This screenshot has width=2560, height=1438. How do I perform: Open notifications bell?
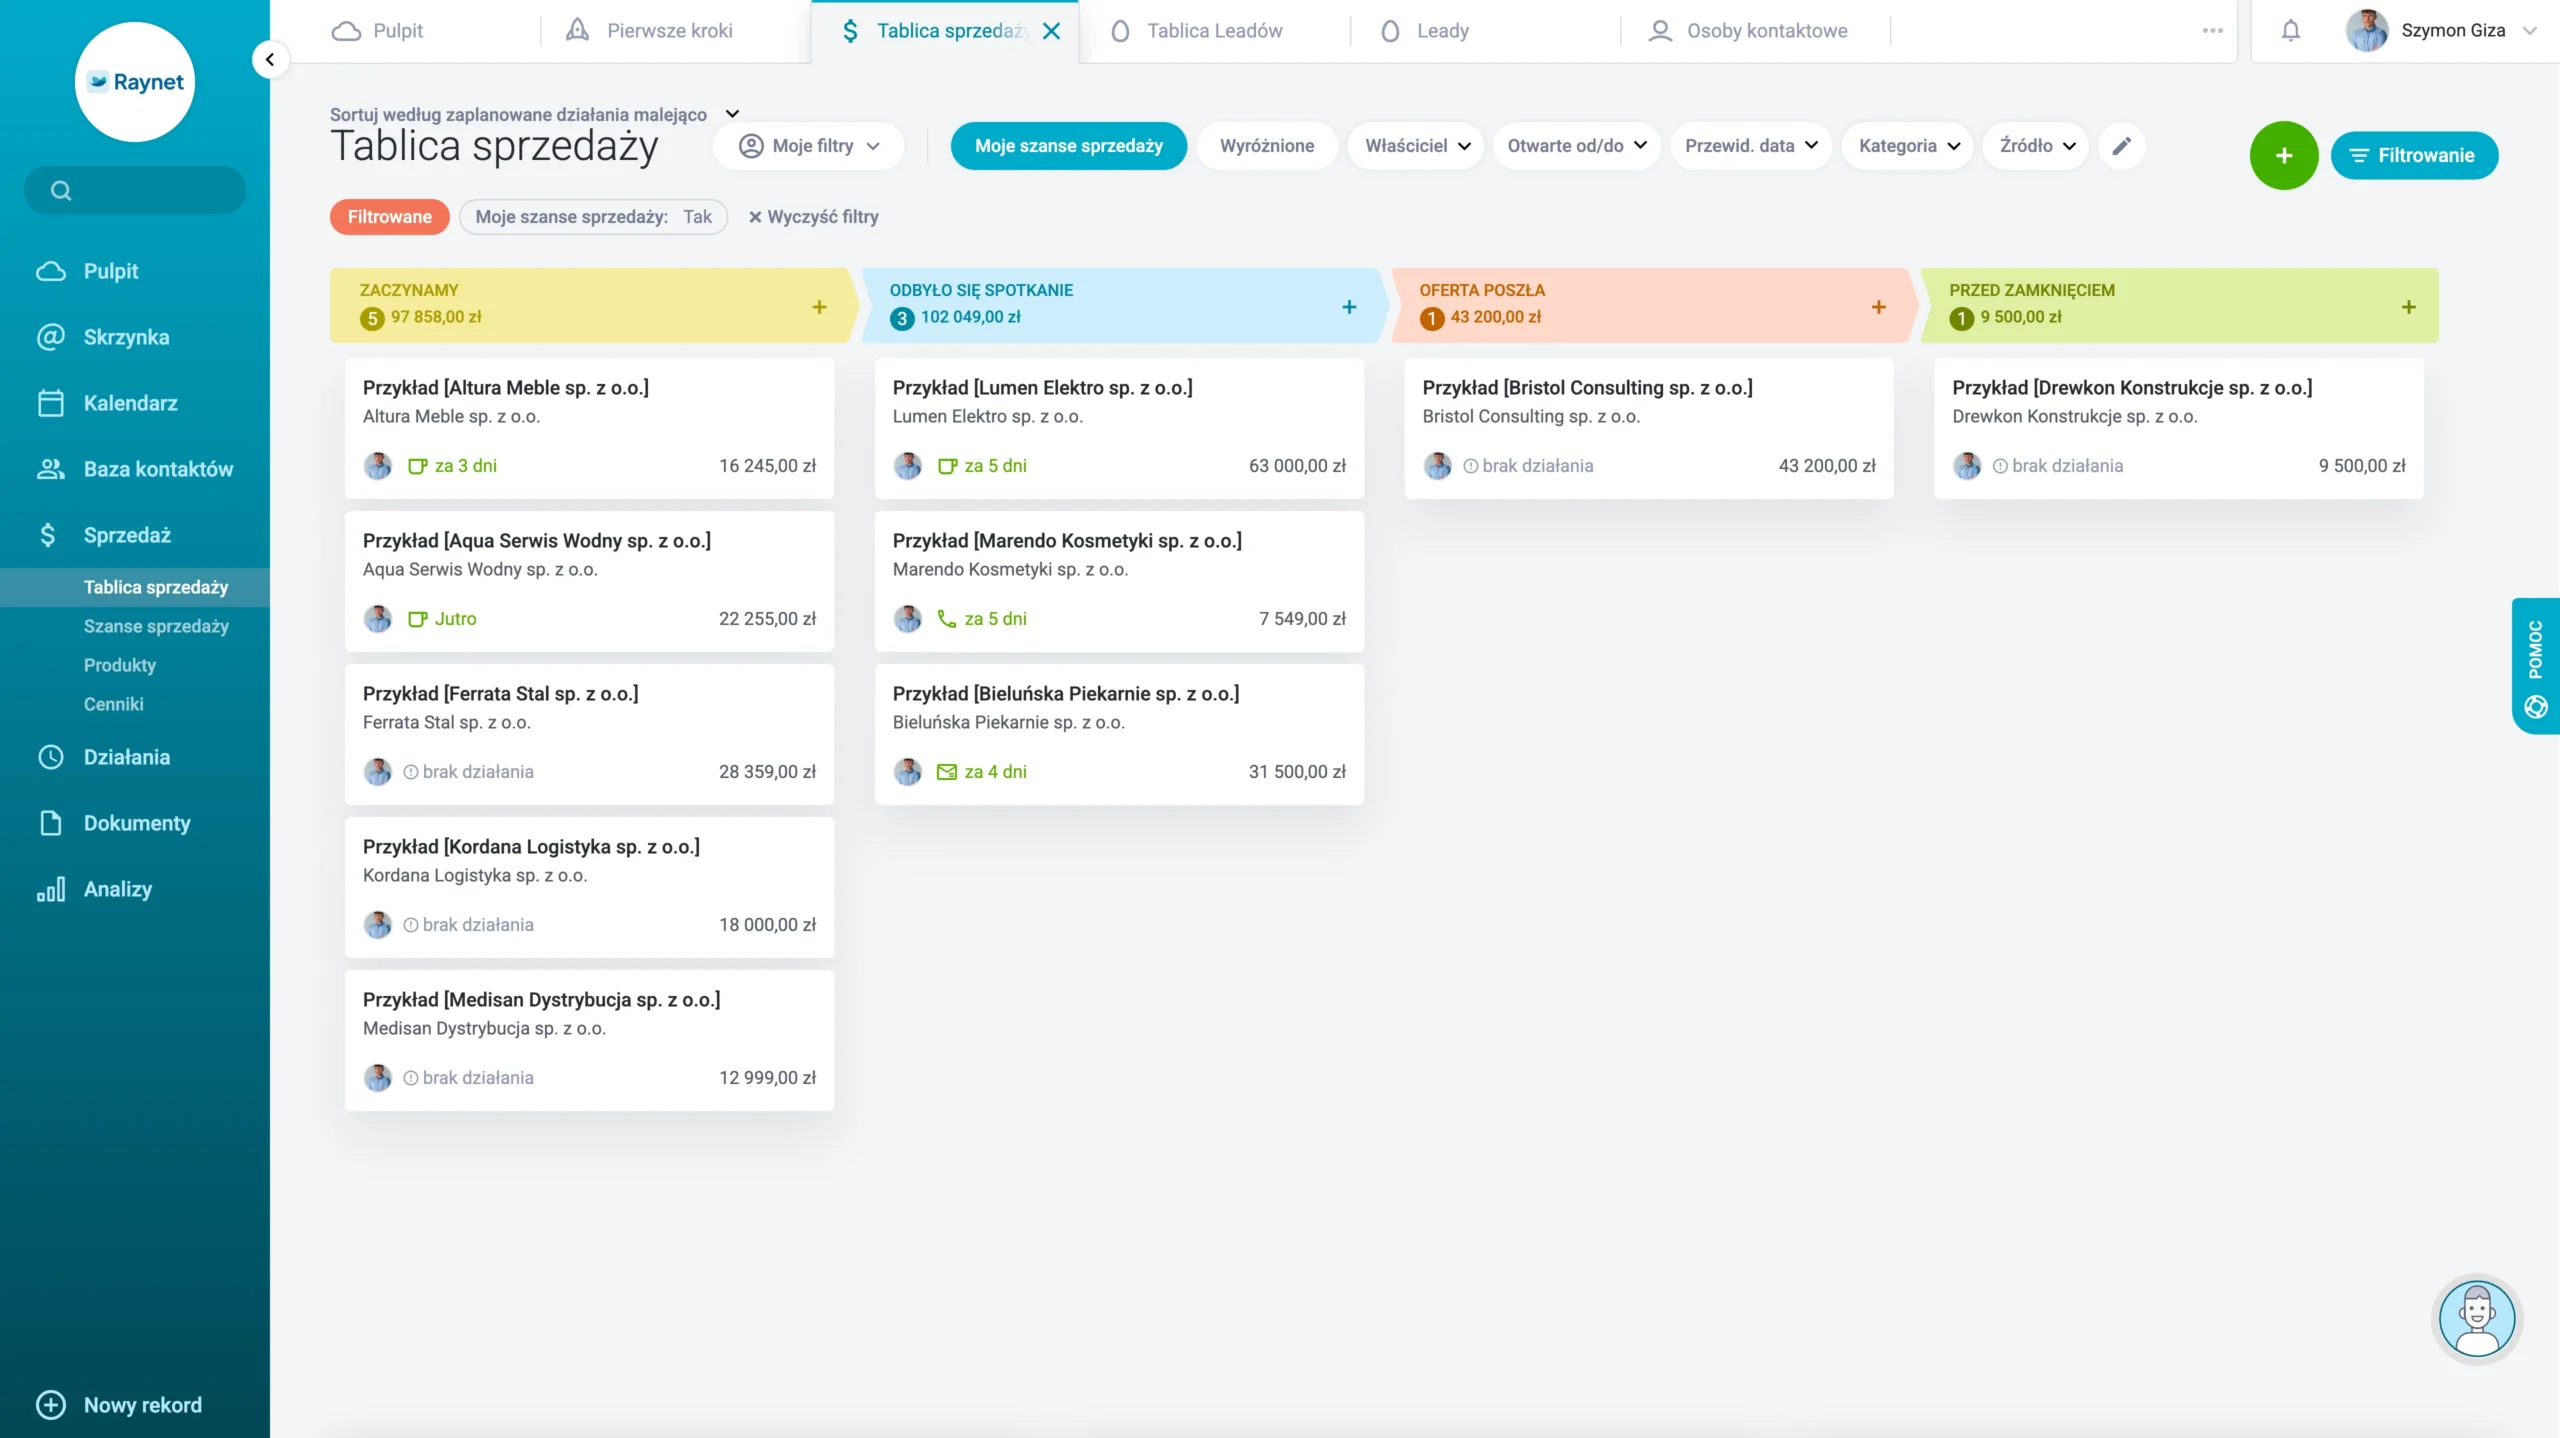[x=2291, y=31]
